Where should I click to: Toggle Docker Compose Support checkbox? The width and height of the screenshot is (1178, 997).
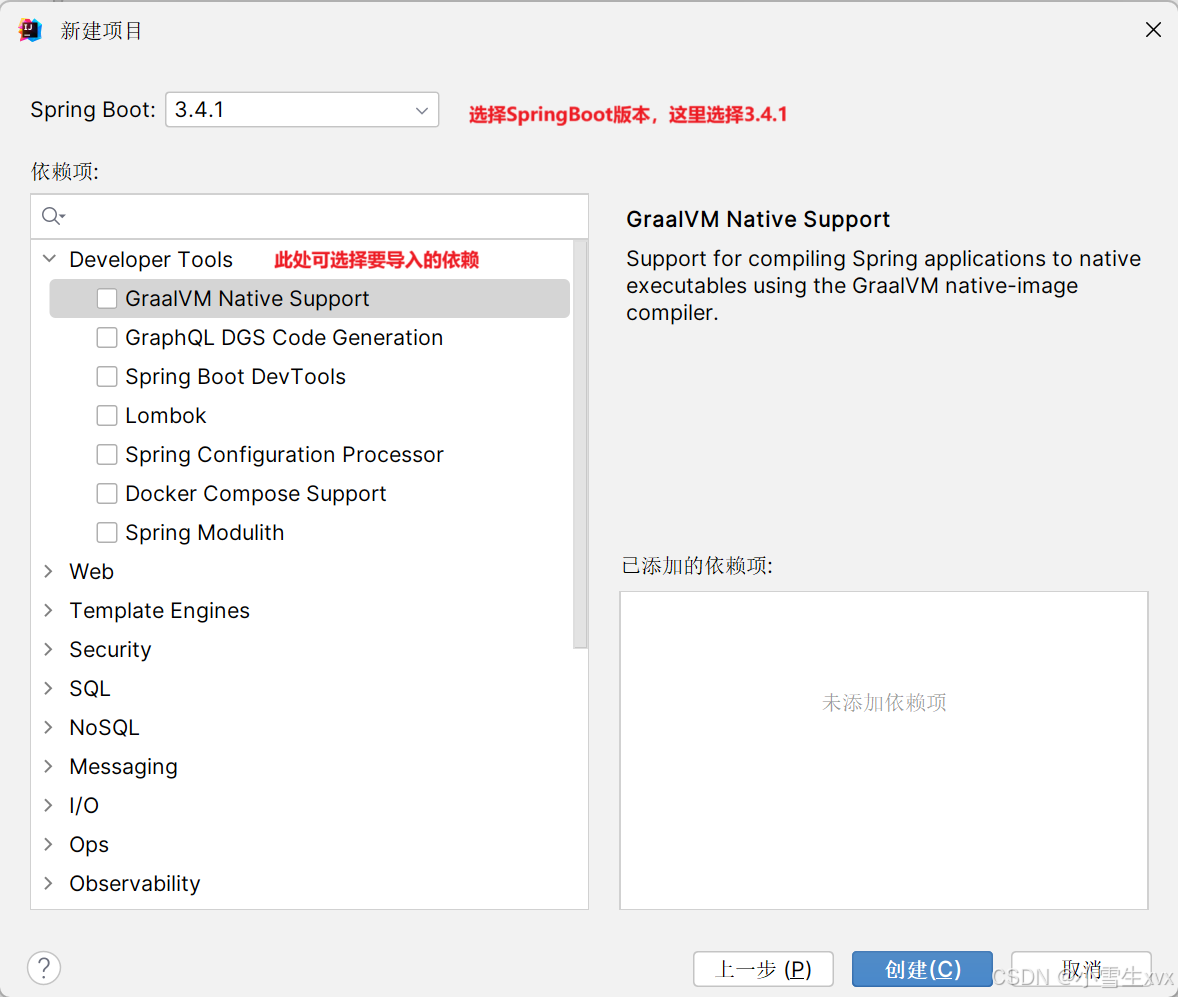(x=107, y=494)
